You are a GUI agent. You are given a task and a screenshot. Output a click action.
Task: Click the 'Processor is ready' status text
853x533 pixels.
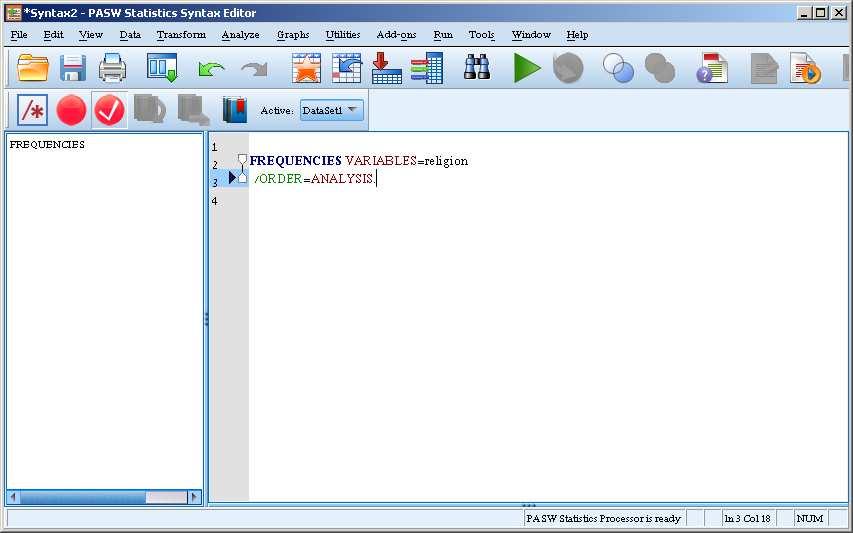tap(603, 519)
